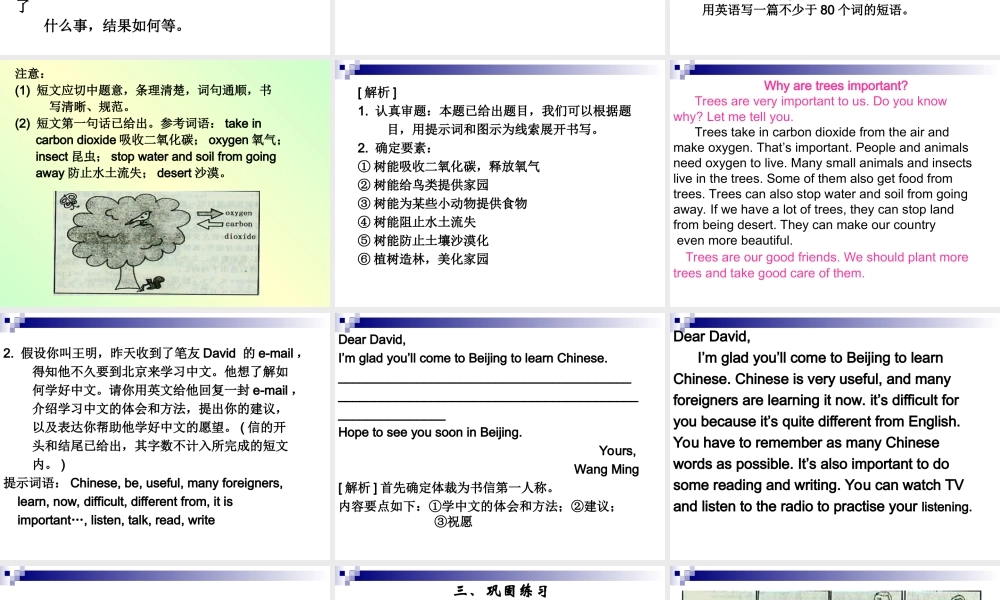Open the letter template slide with blank lines
1000x600 pixels.
pyautogui.click(x=500, y=436)
